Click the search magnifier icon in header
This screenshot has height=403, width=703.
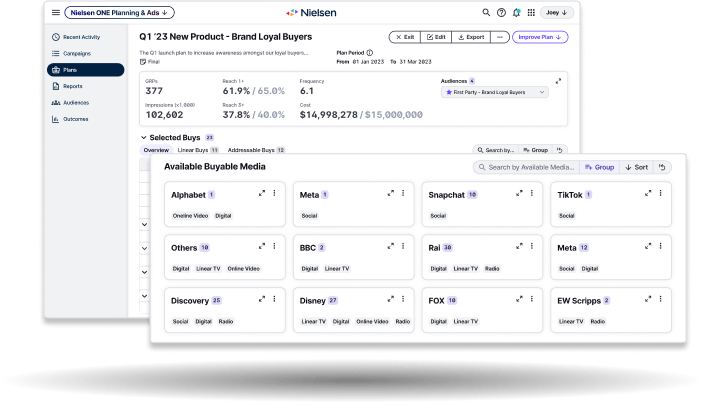(487, 13)
